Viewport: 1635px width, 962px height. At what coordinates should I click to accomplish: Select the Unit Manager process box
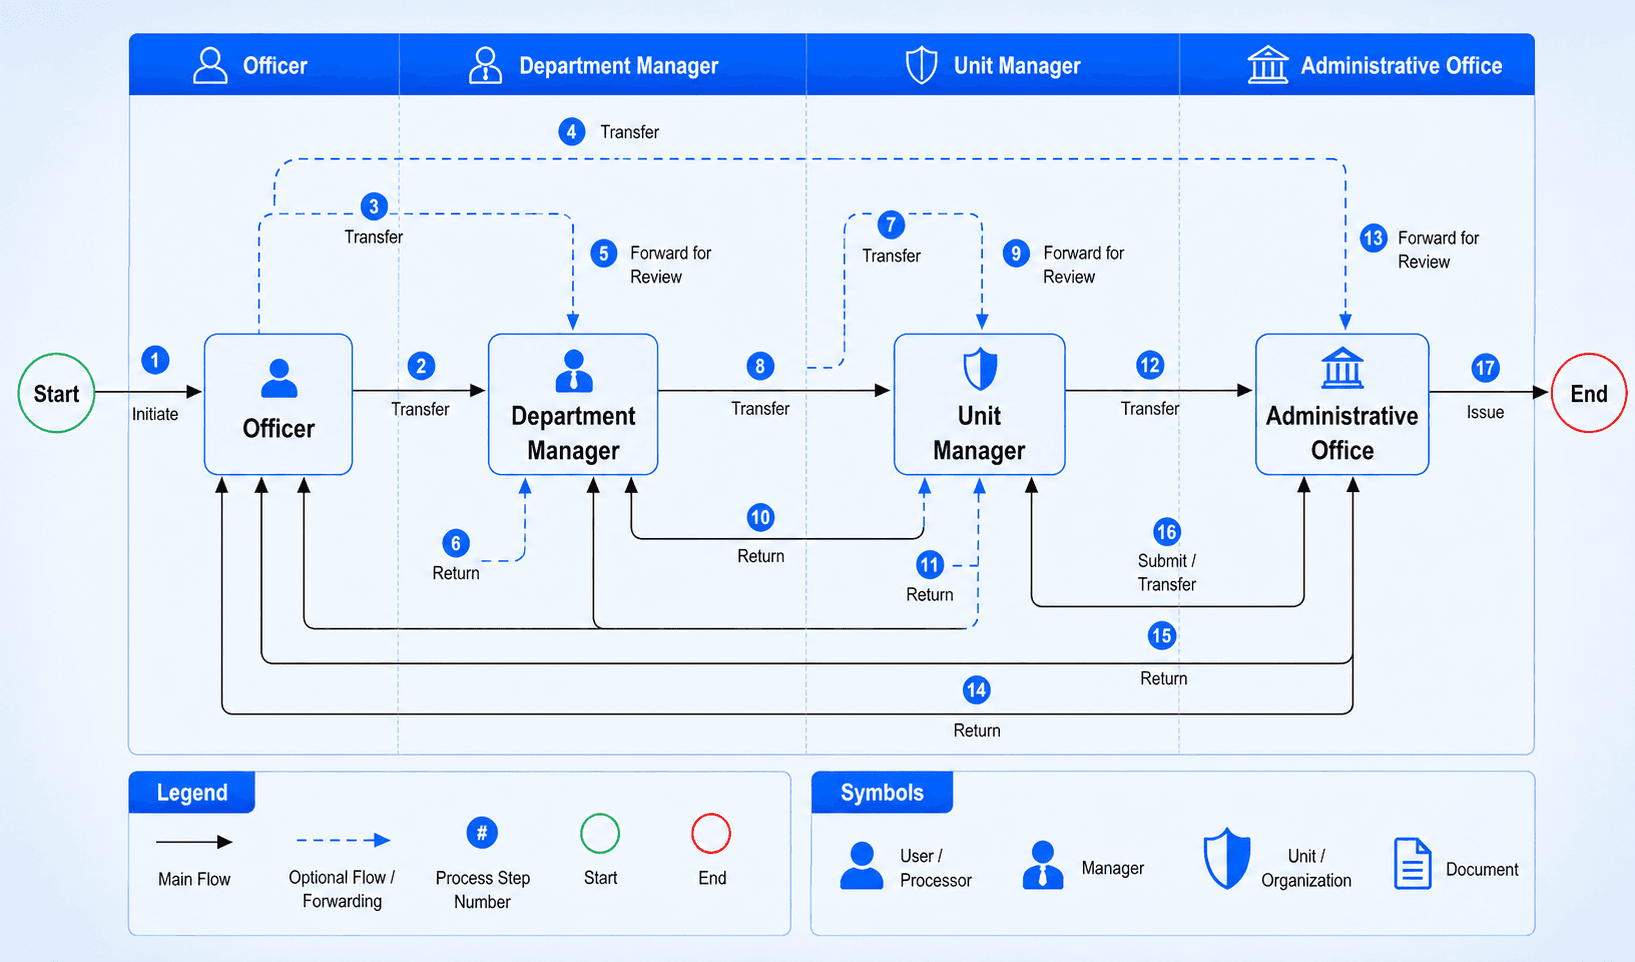[x=979, y=404]
